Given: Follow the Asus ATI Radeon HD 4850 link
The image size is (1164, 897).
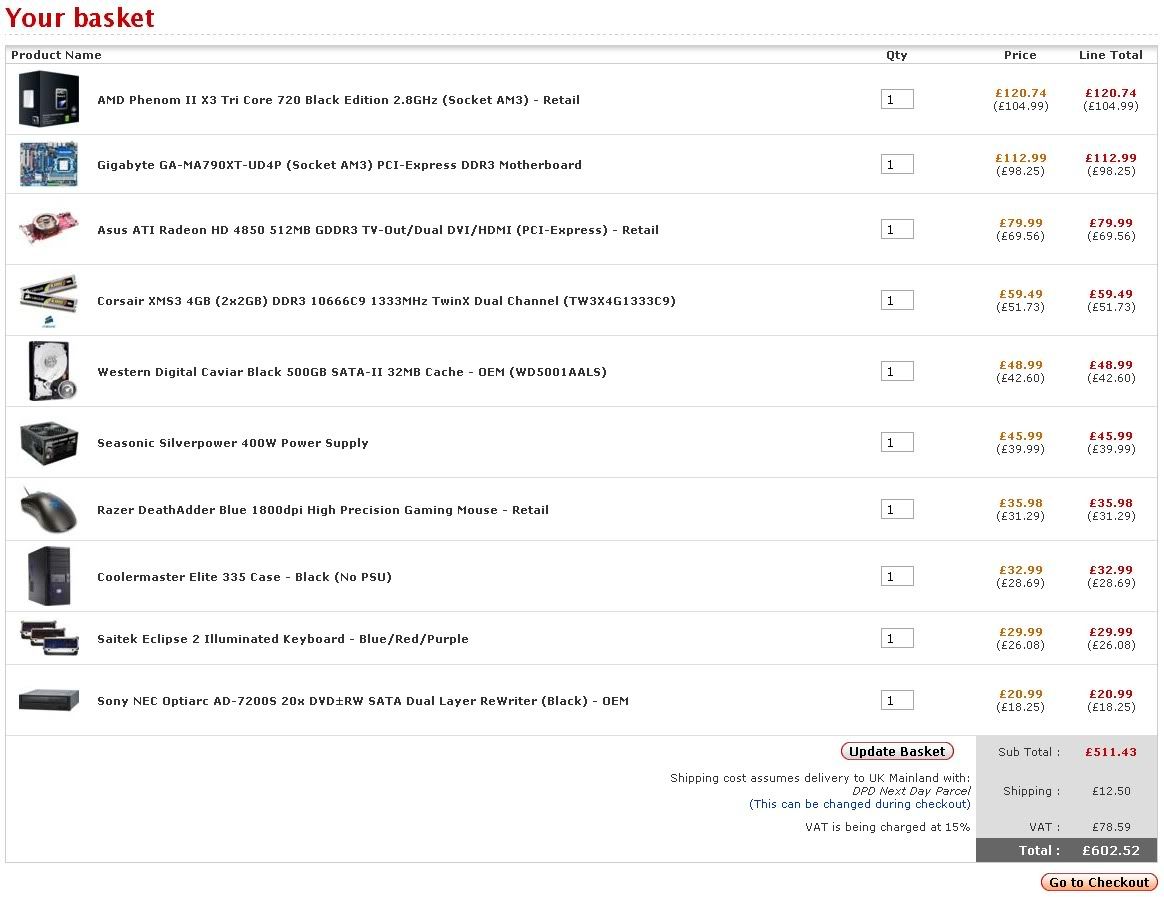Looking at the screenshot, I should pos(378,230).
